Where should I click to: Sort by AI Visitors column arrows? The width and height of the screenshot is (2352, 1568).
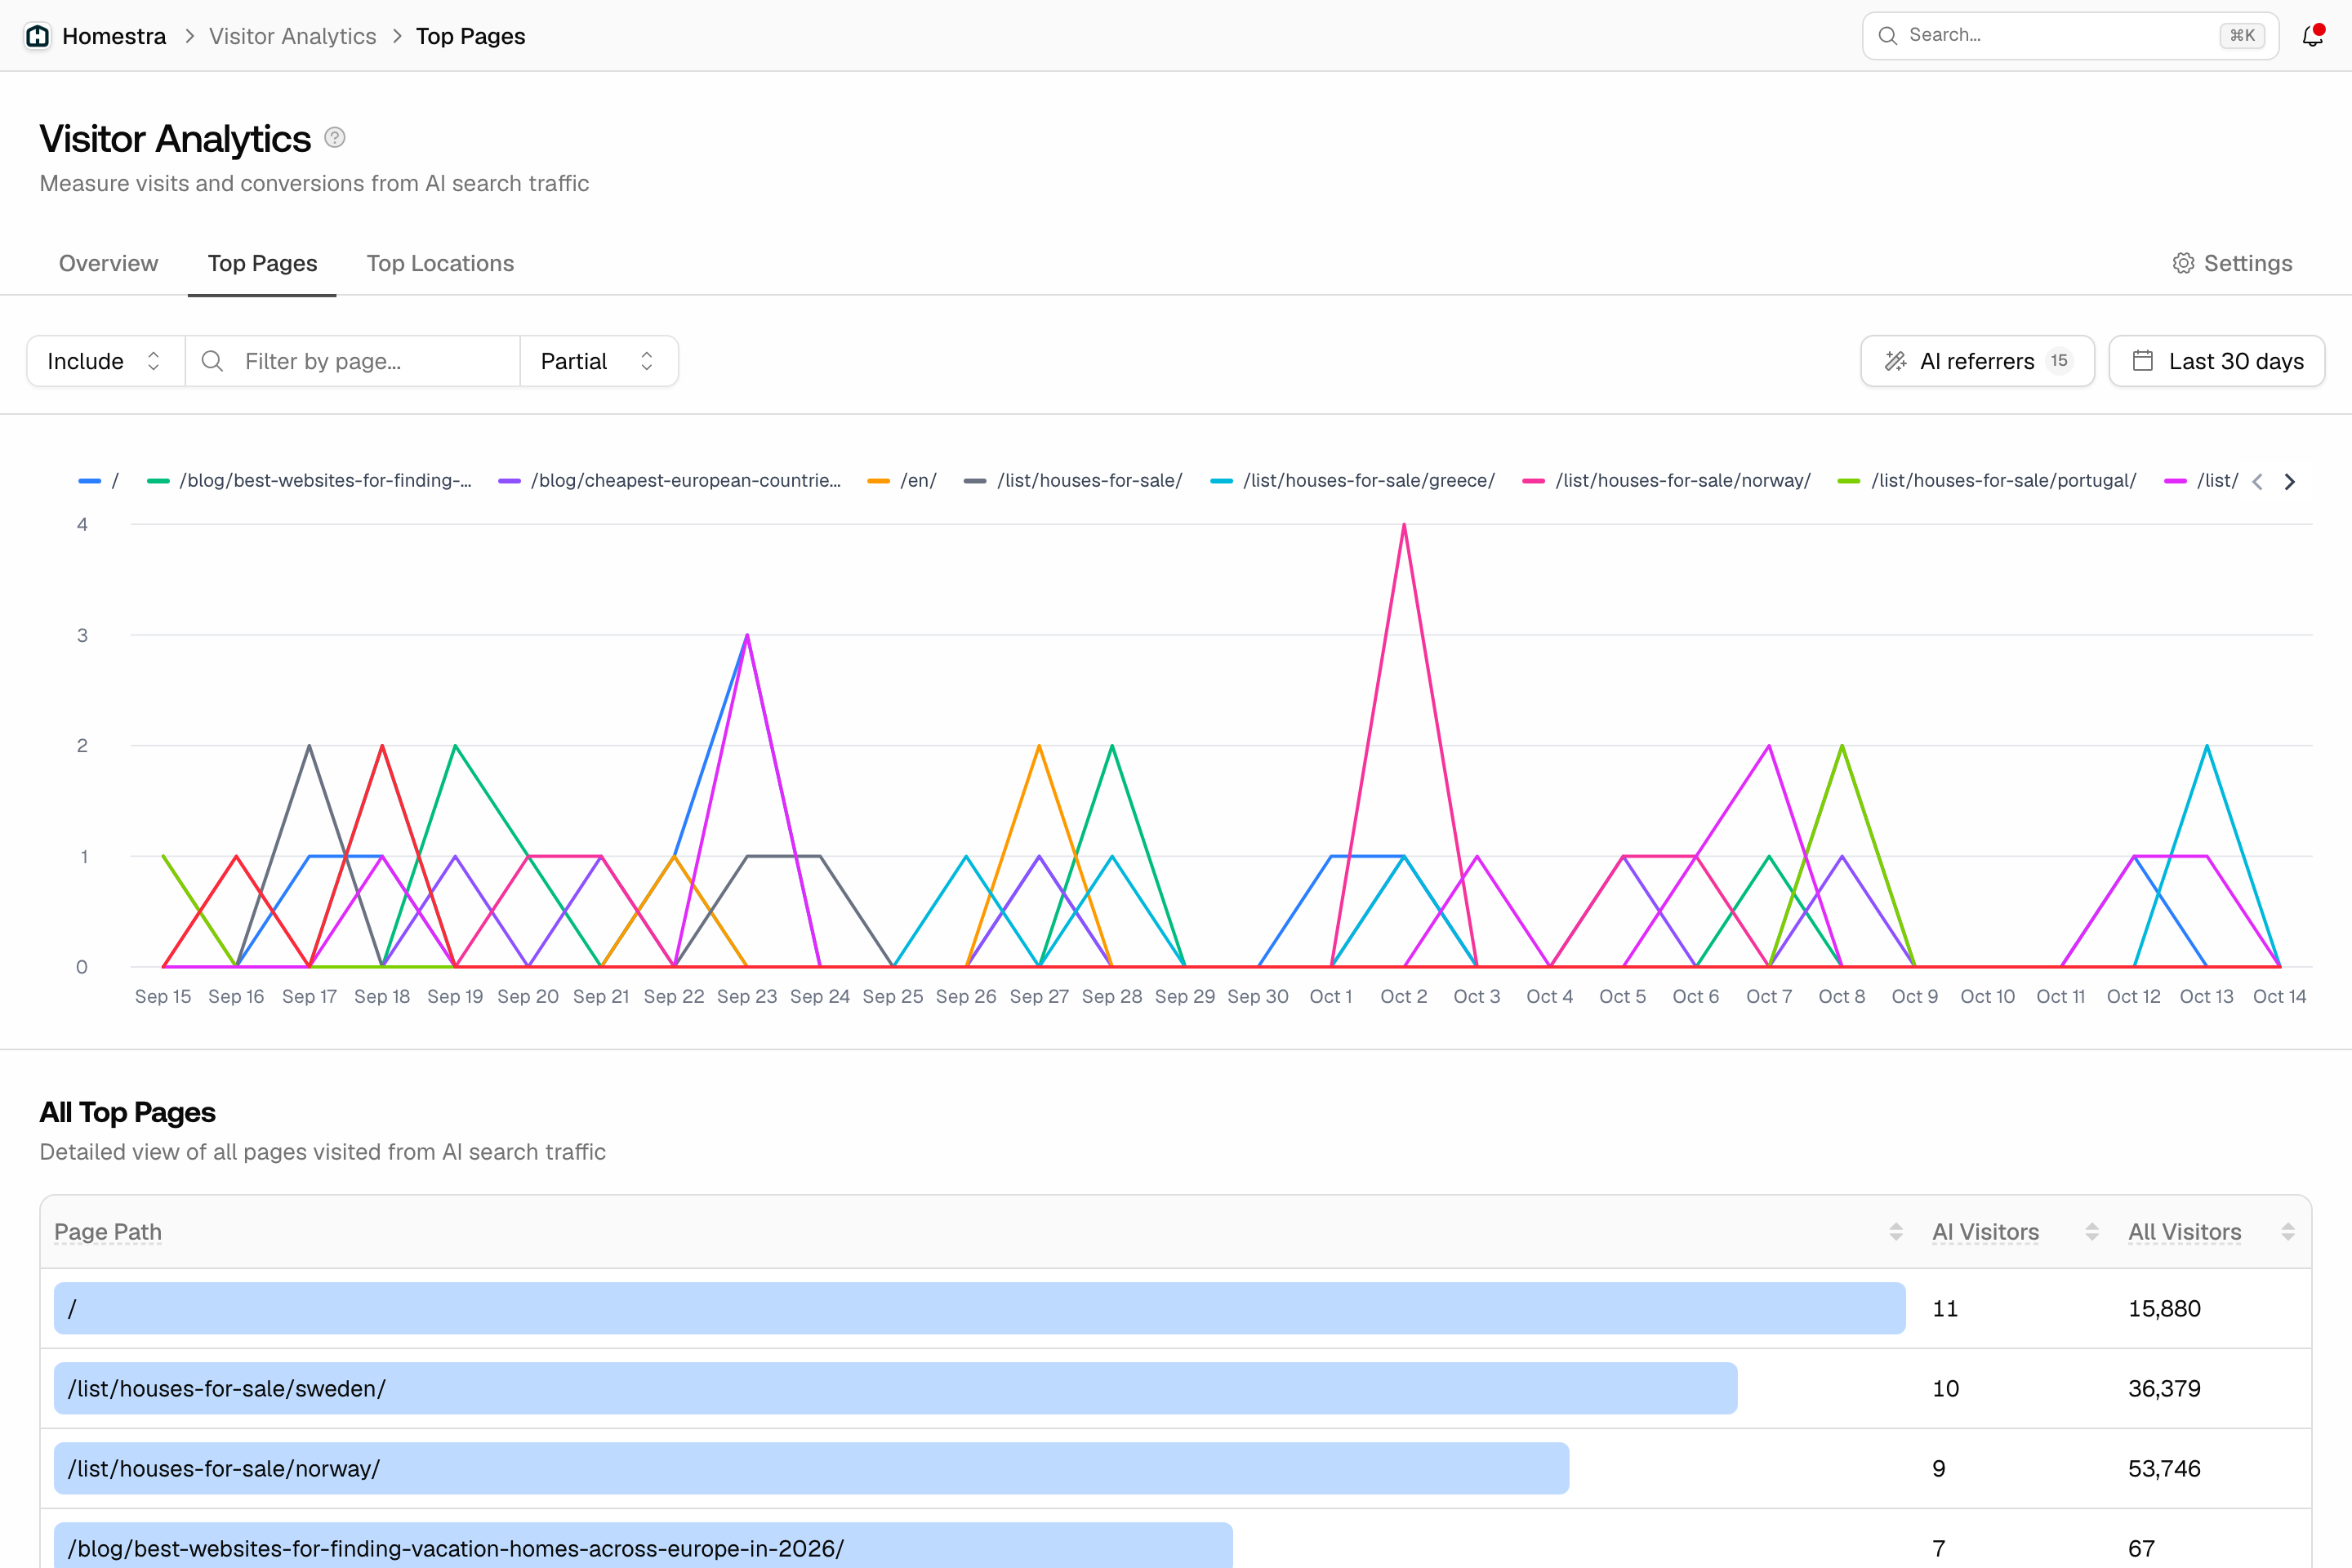tap(2092, 1232)
